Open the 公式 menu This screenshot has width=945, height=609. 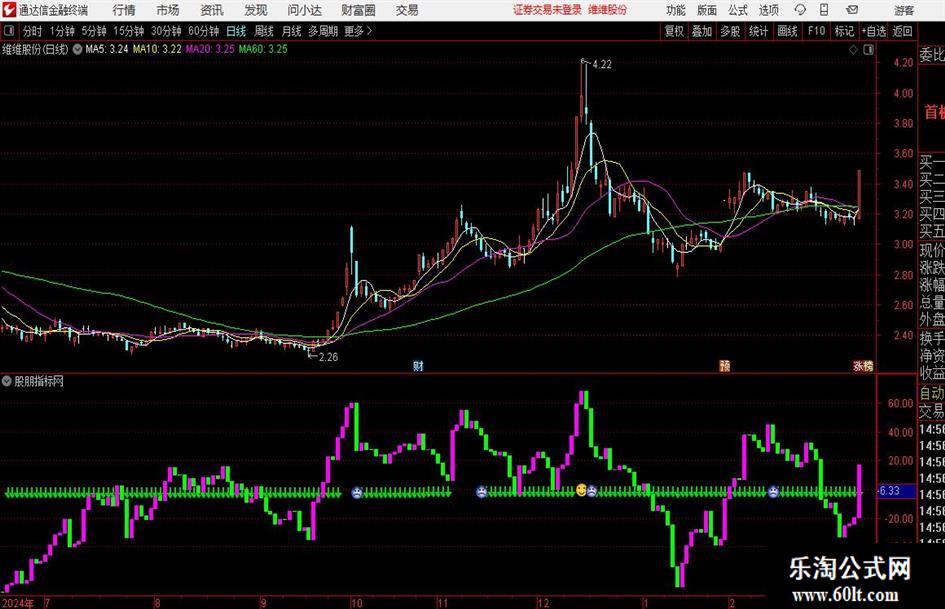738,10
